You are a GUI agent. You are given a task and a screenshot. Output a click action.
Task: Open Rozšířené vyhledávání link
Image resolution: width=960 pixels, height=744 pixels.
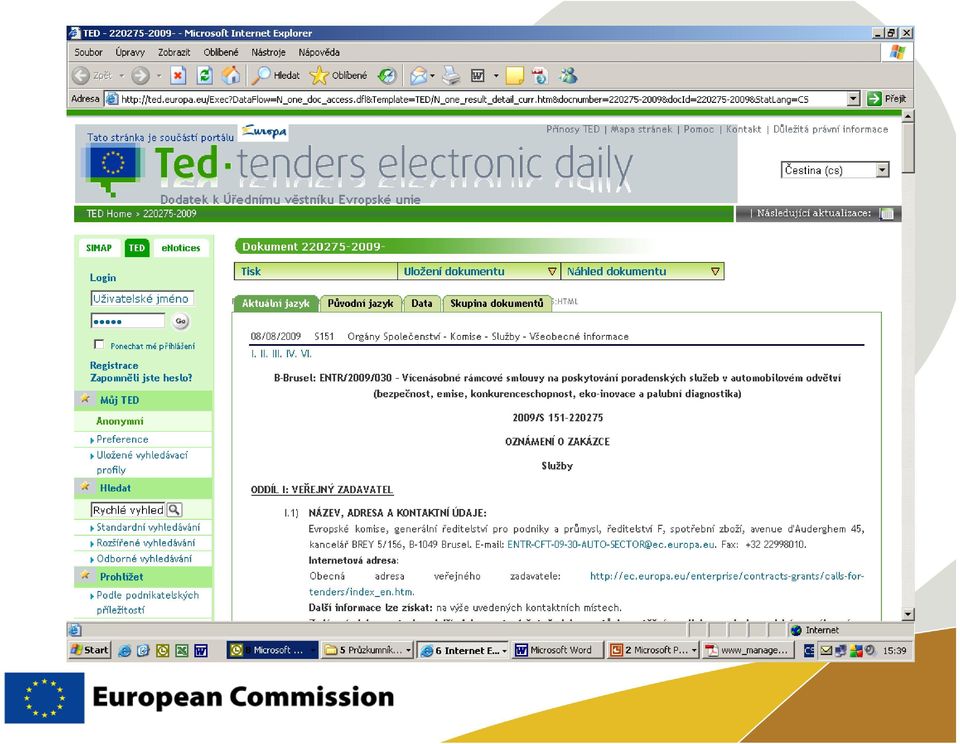[146, 543]
